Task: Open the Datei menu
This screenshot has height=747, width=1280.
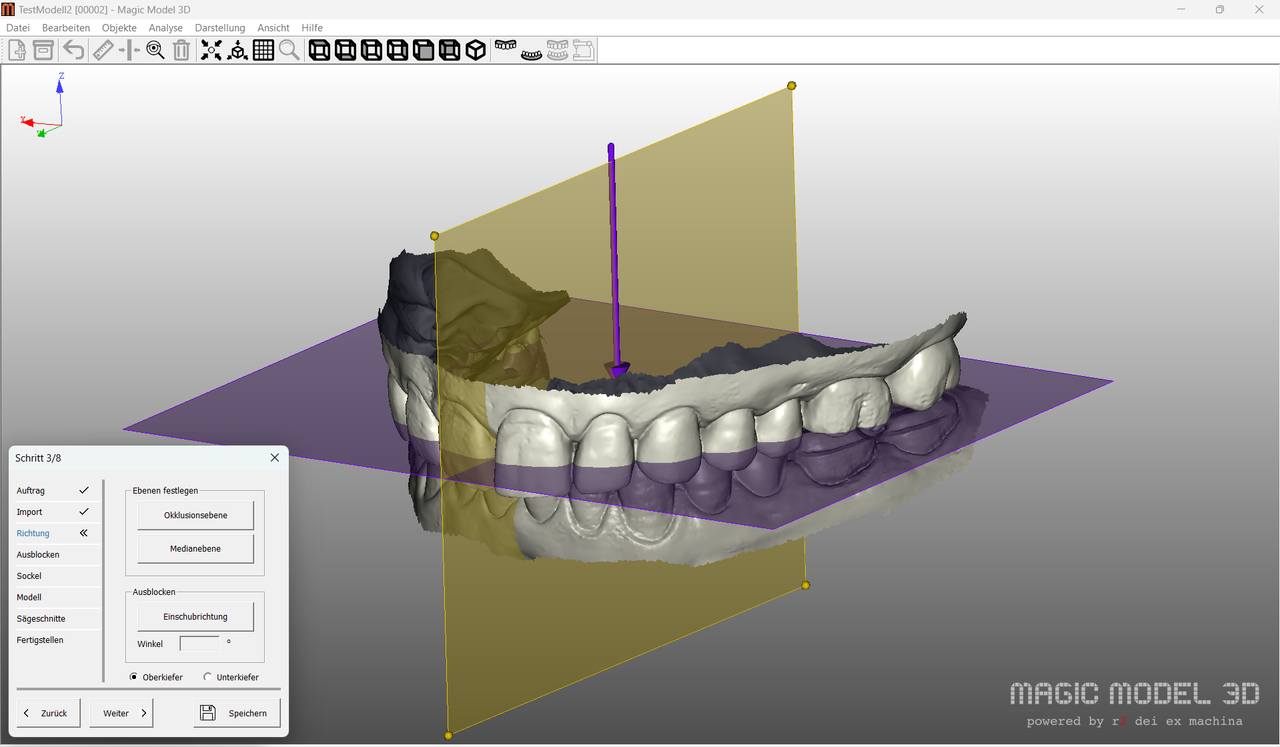Action: click(x=18, y=28)
